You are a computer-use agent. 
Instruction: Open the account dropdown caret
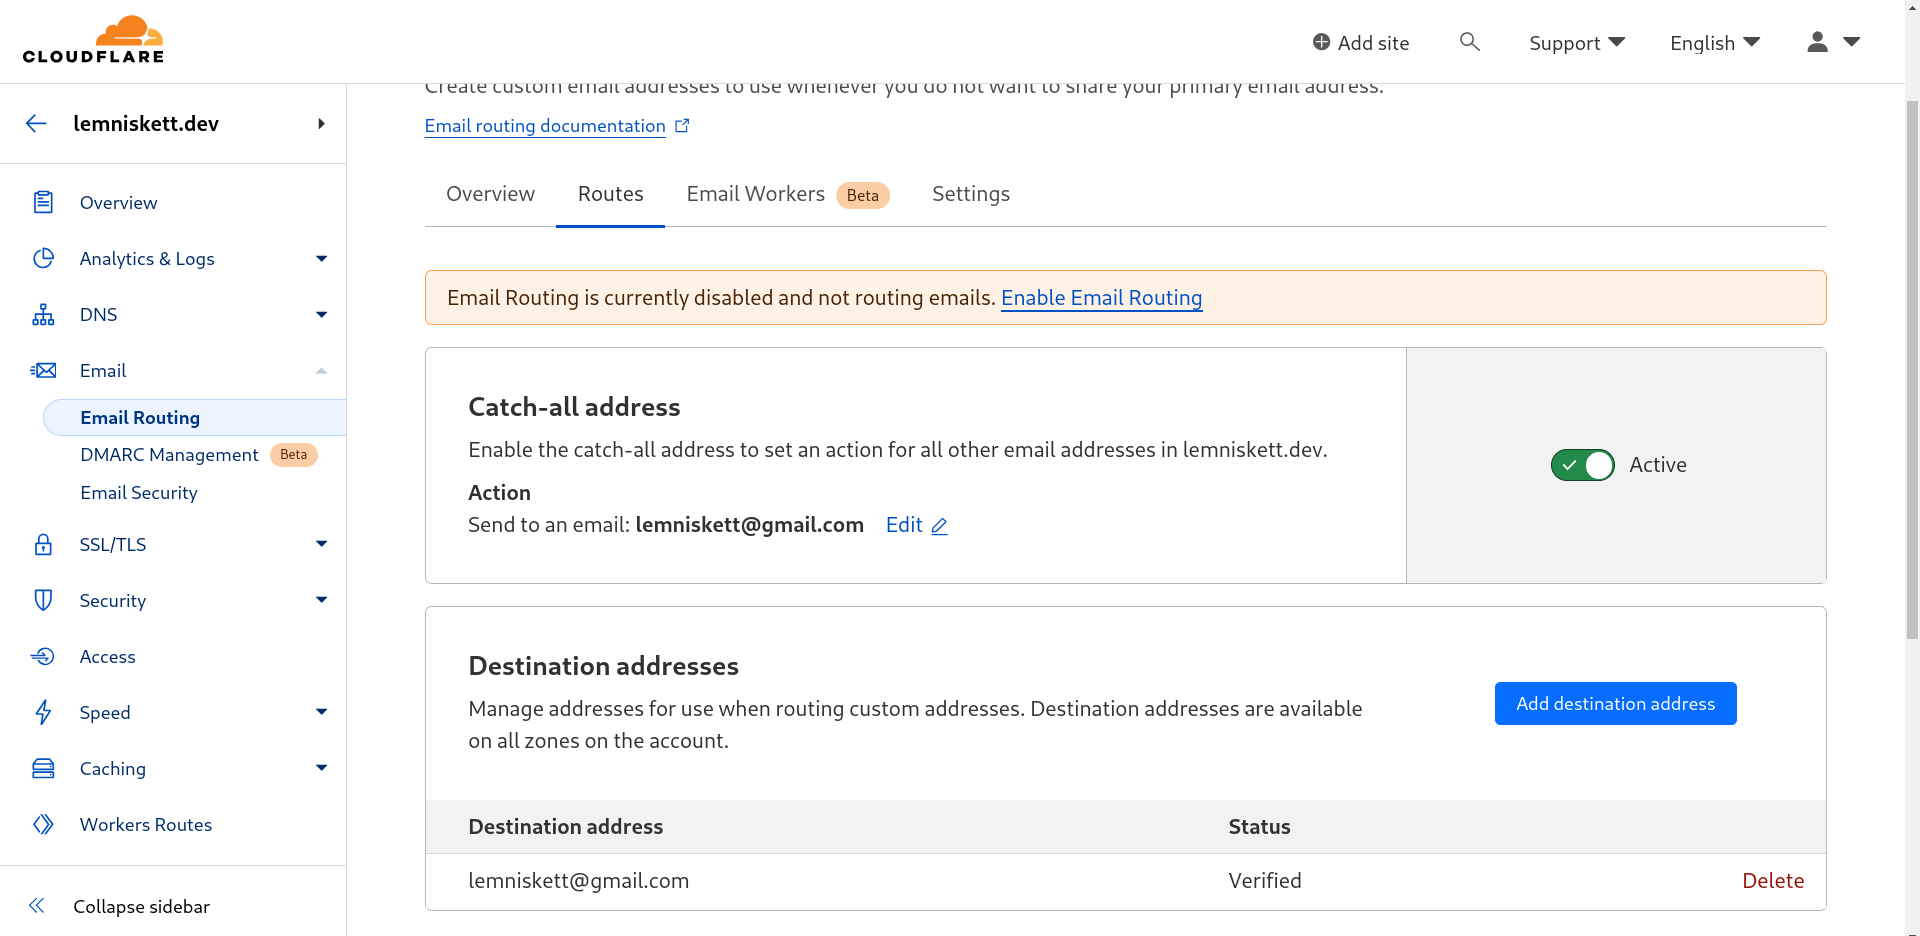(1851, 42)
